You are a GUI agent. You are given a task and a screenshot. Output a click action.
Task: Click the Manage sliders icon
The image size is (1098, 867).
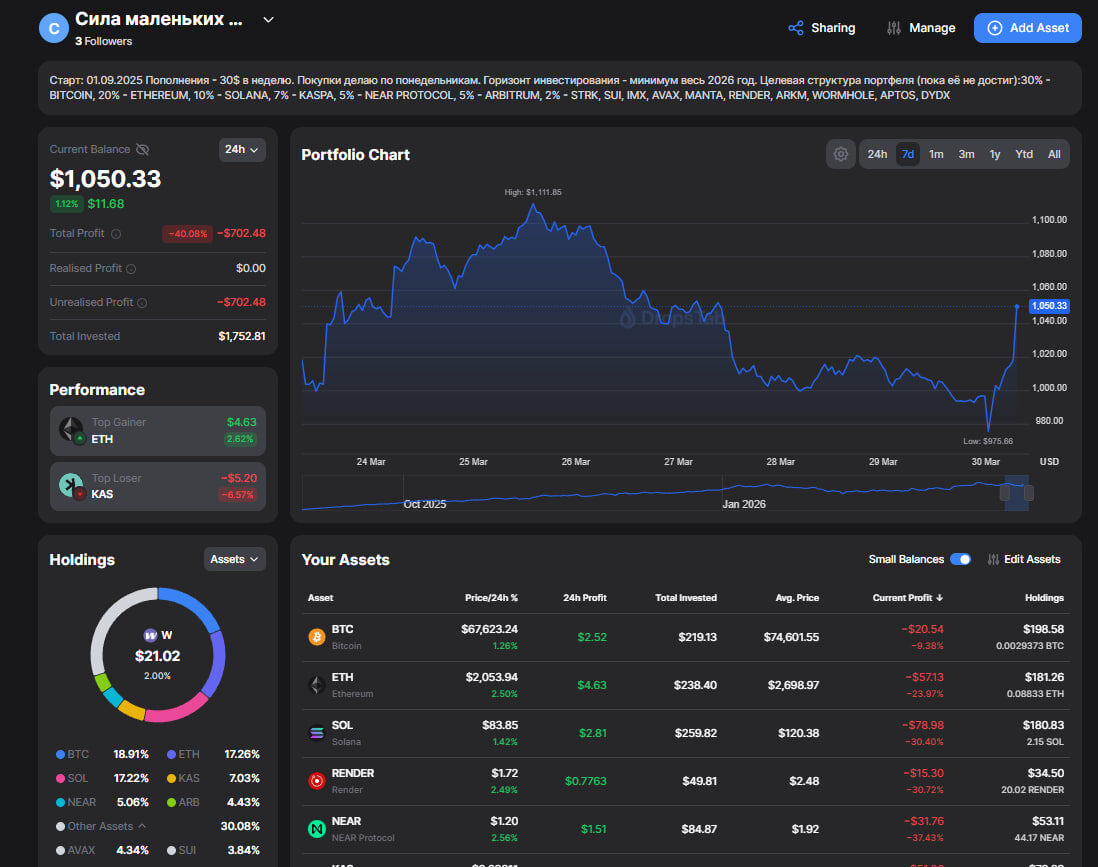point(894,28)
